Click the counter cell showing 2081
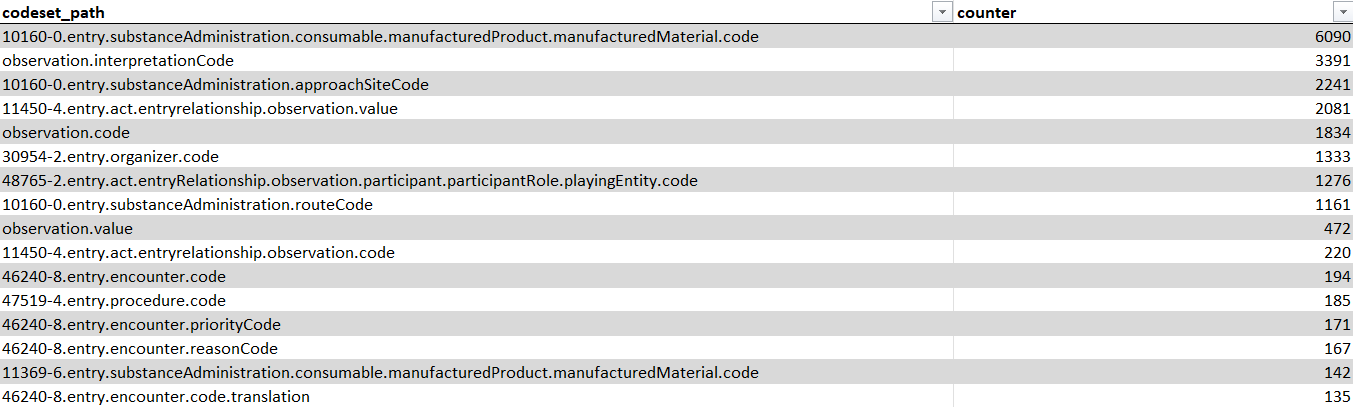This screenshot has height=407, width=1353. 1153,108
